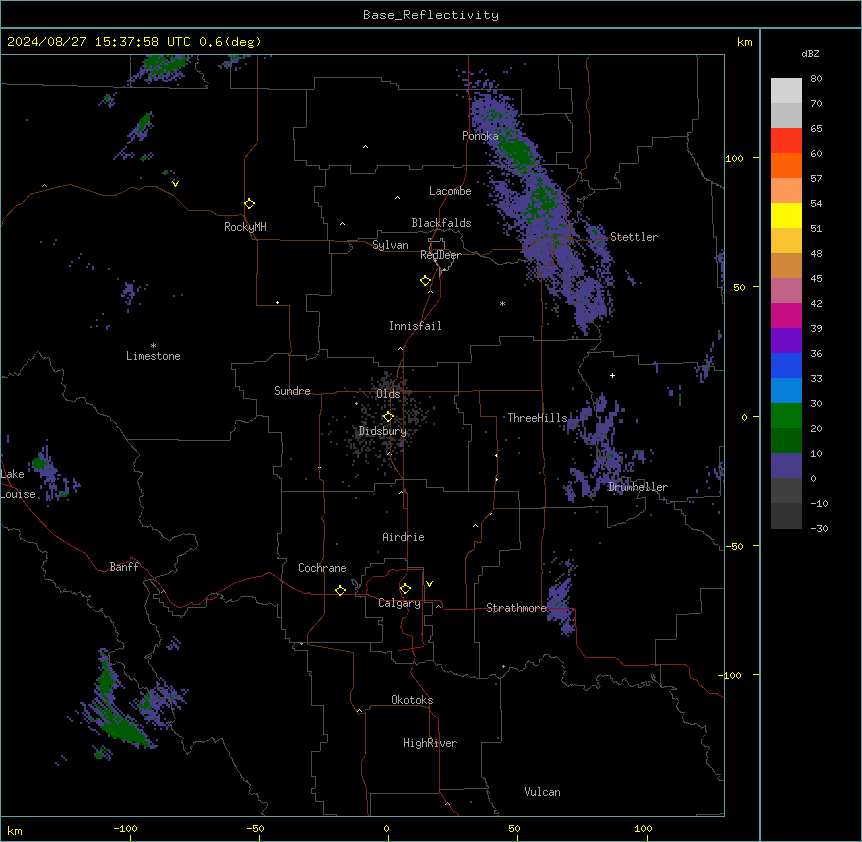Click the blue 36 dBZ legend swatch

pos(786,365)
